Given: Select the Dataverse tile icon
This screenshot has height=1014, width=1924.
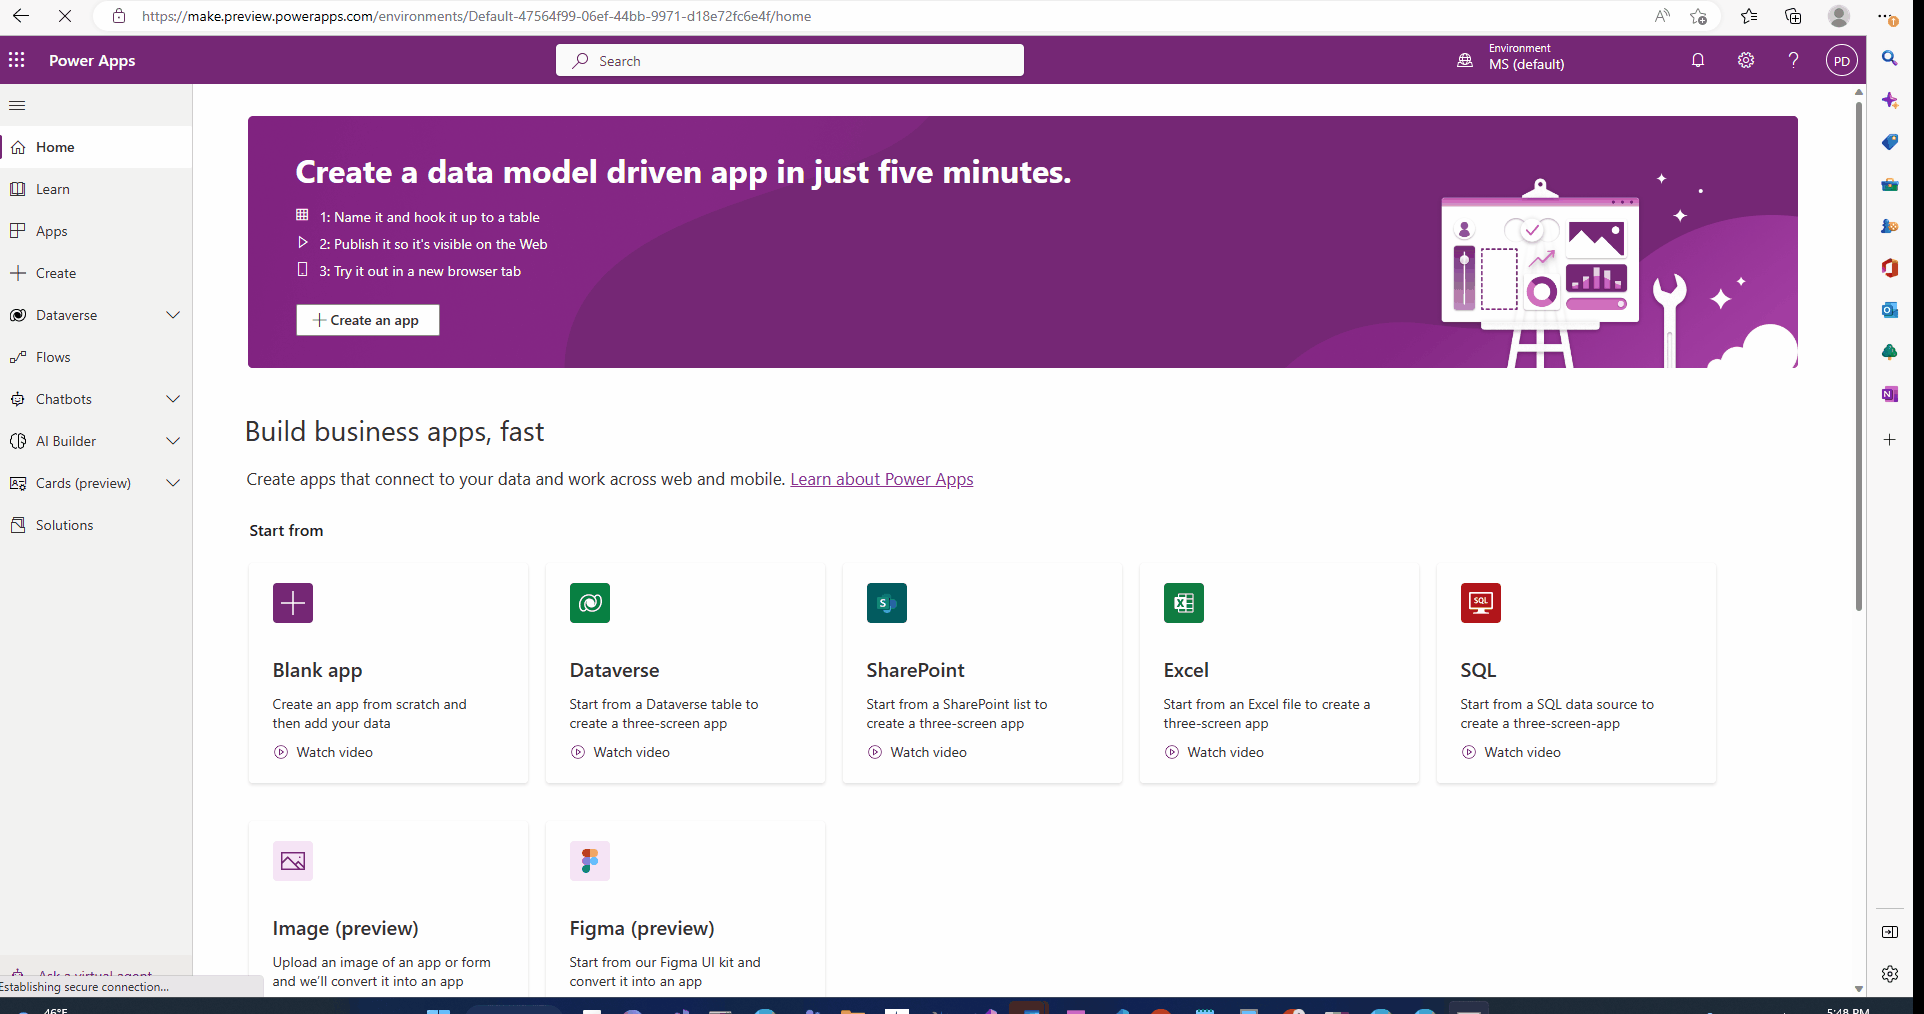Looking at the screenshot, I should coord(589,603).
